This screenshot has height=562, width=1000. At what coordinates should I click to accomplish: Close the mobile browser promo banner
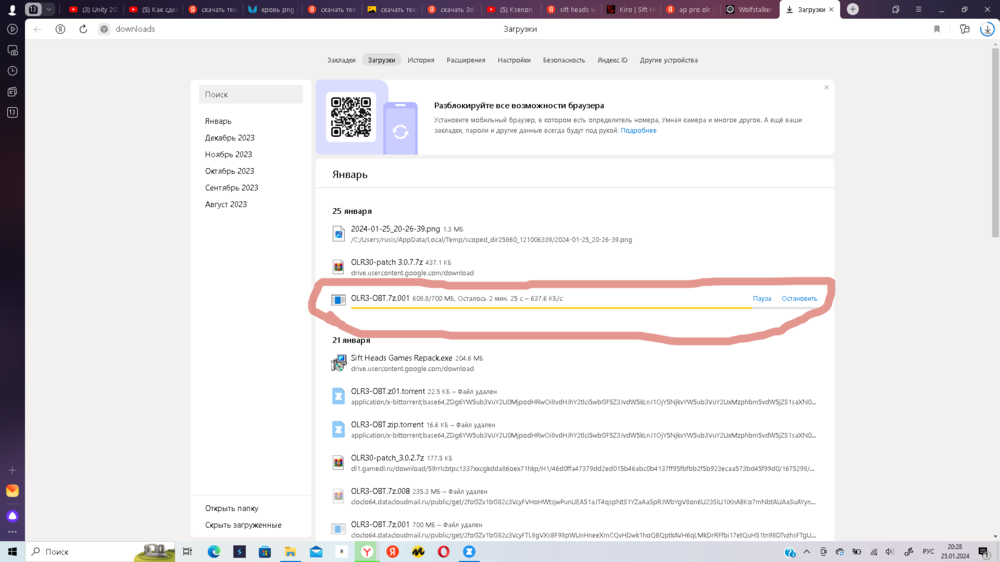click(x=827, y=87)
